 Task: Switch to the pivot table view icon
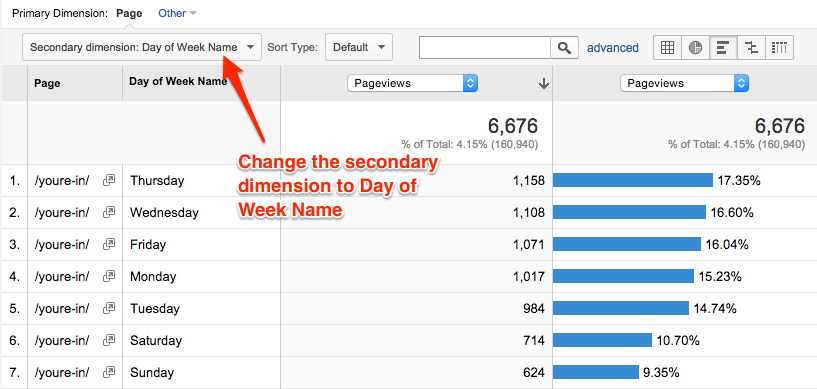779,47
